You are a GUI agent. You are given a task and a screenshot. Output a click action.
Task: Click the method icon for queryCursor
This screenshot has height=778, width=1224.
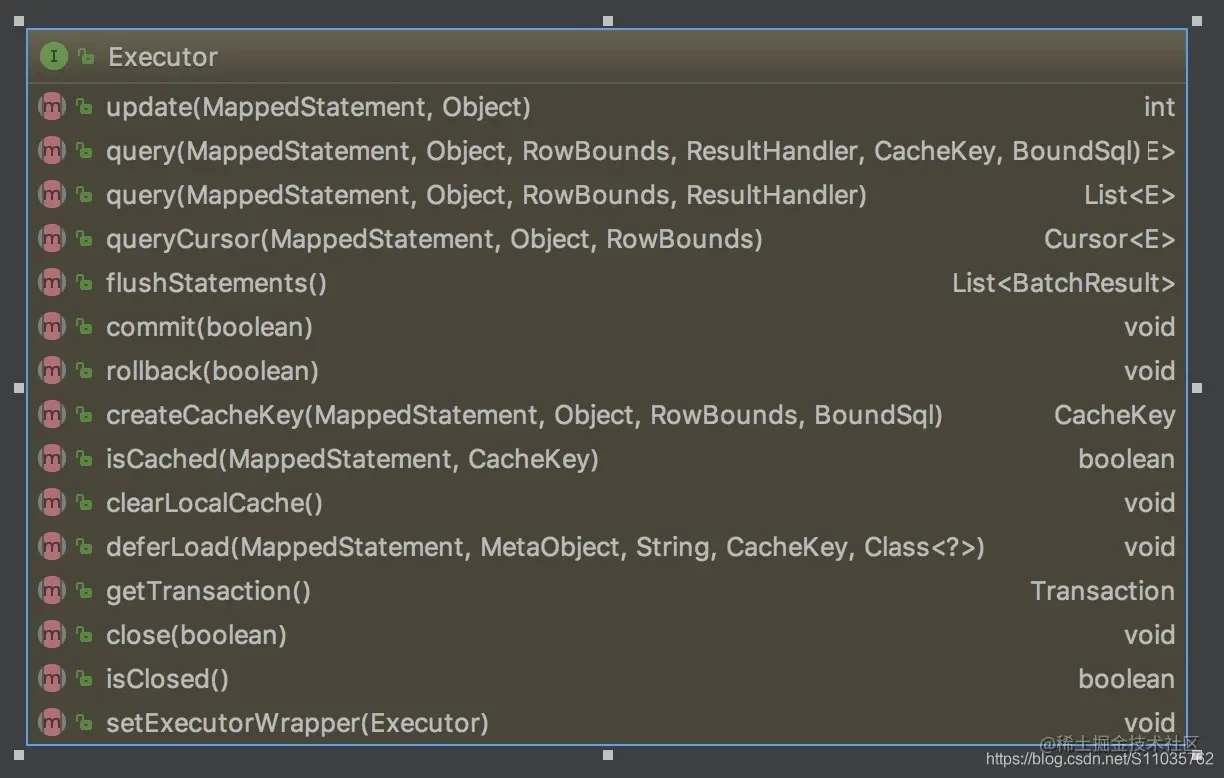52,239
